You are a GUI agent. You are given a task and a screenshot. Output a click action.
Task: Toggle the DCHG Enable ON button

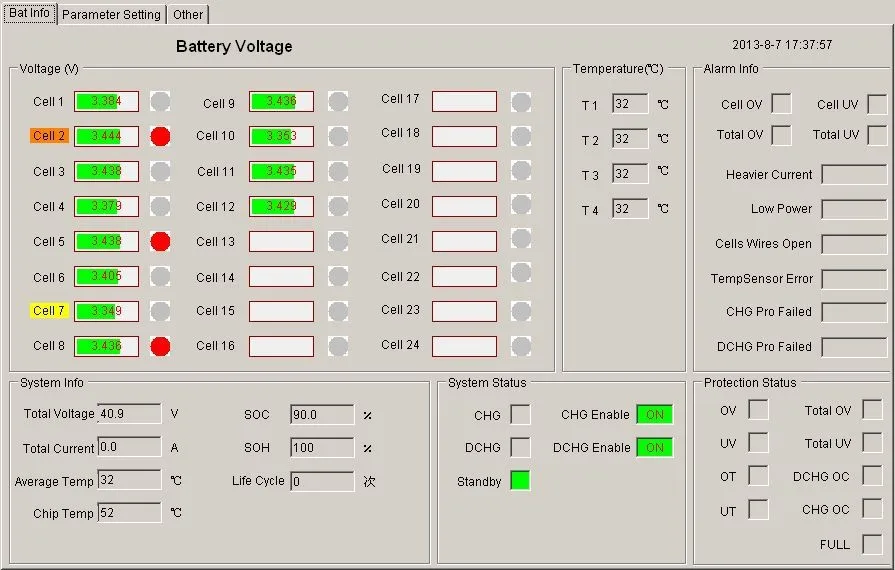click(655, 447)
